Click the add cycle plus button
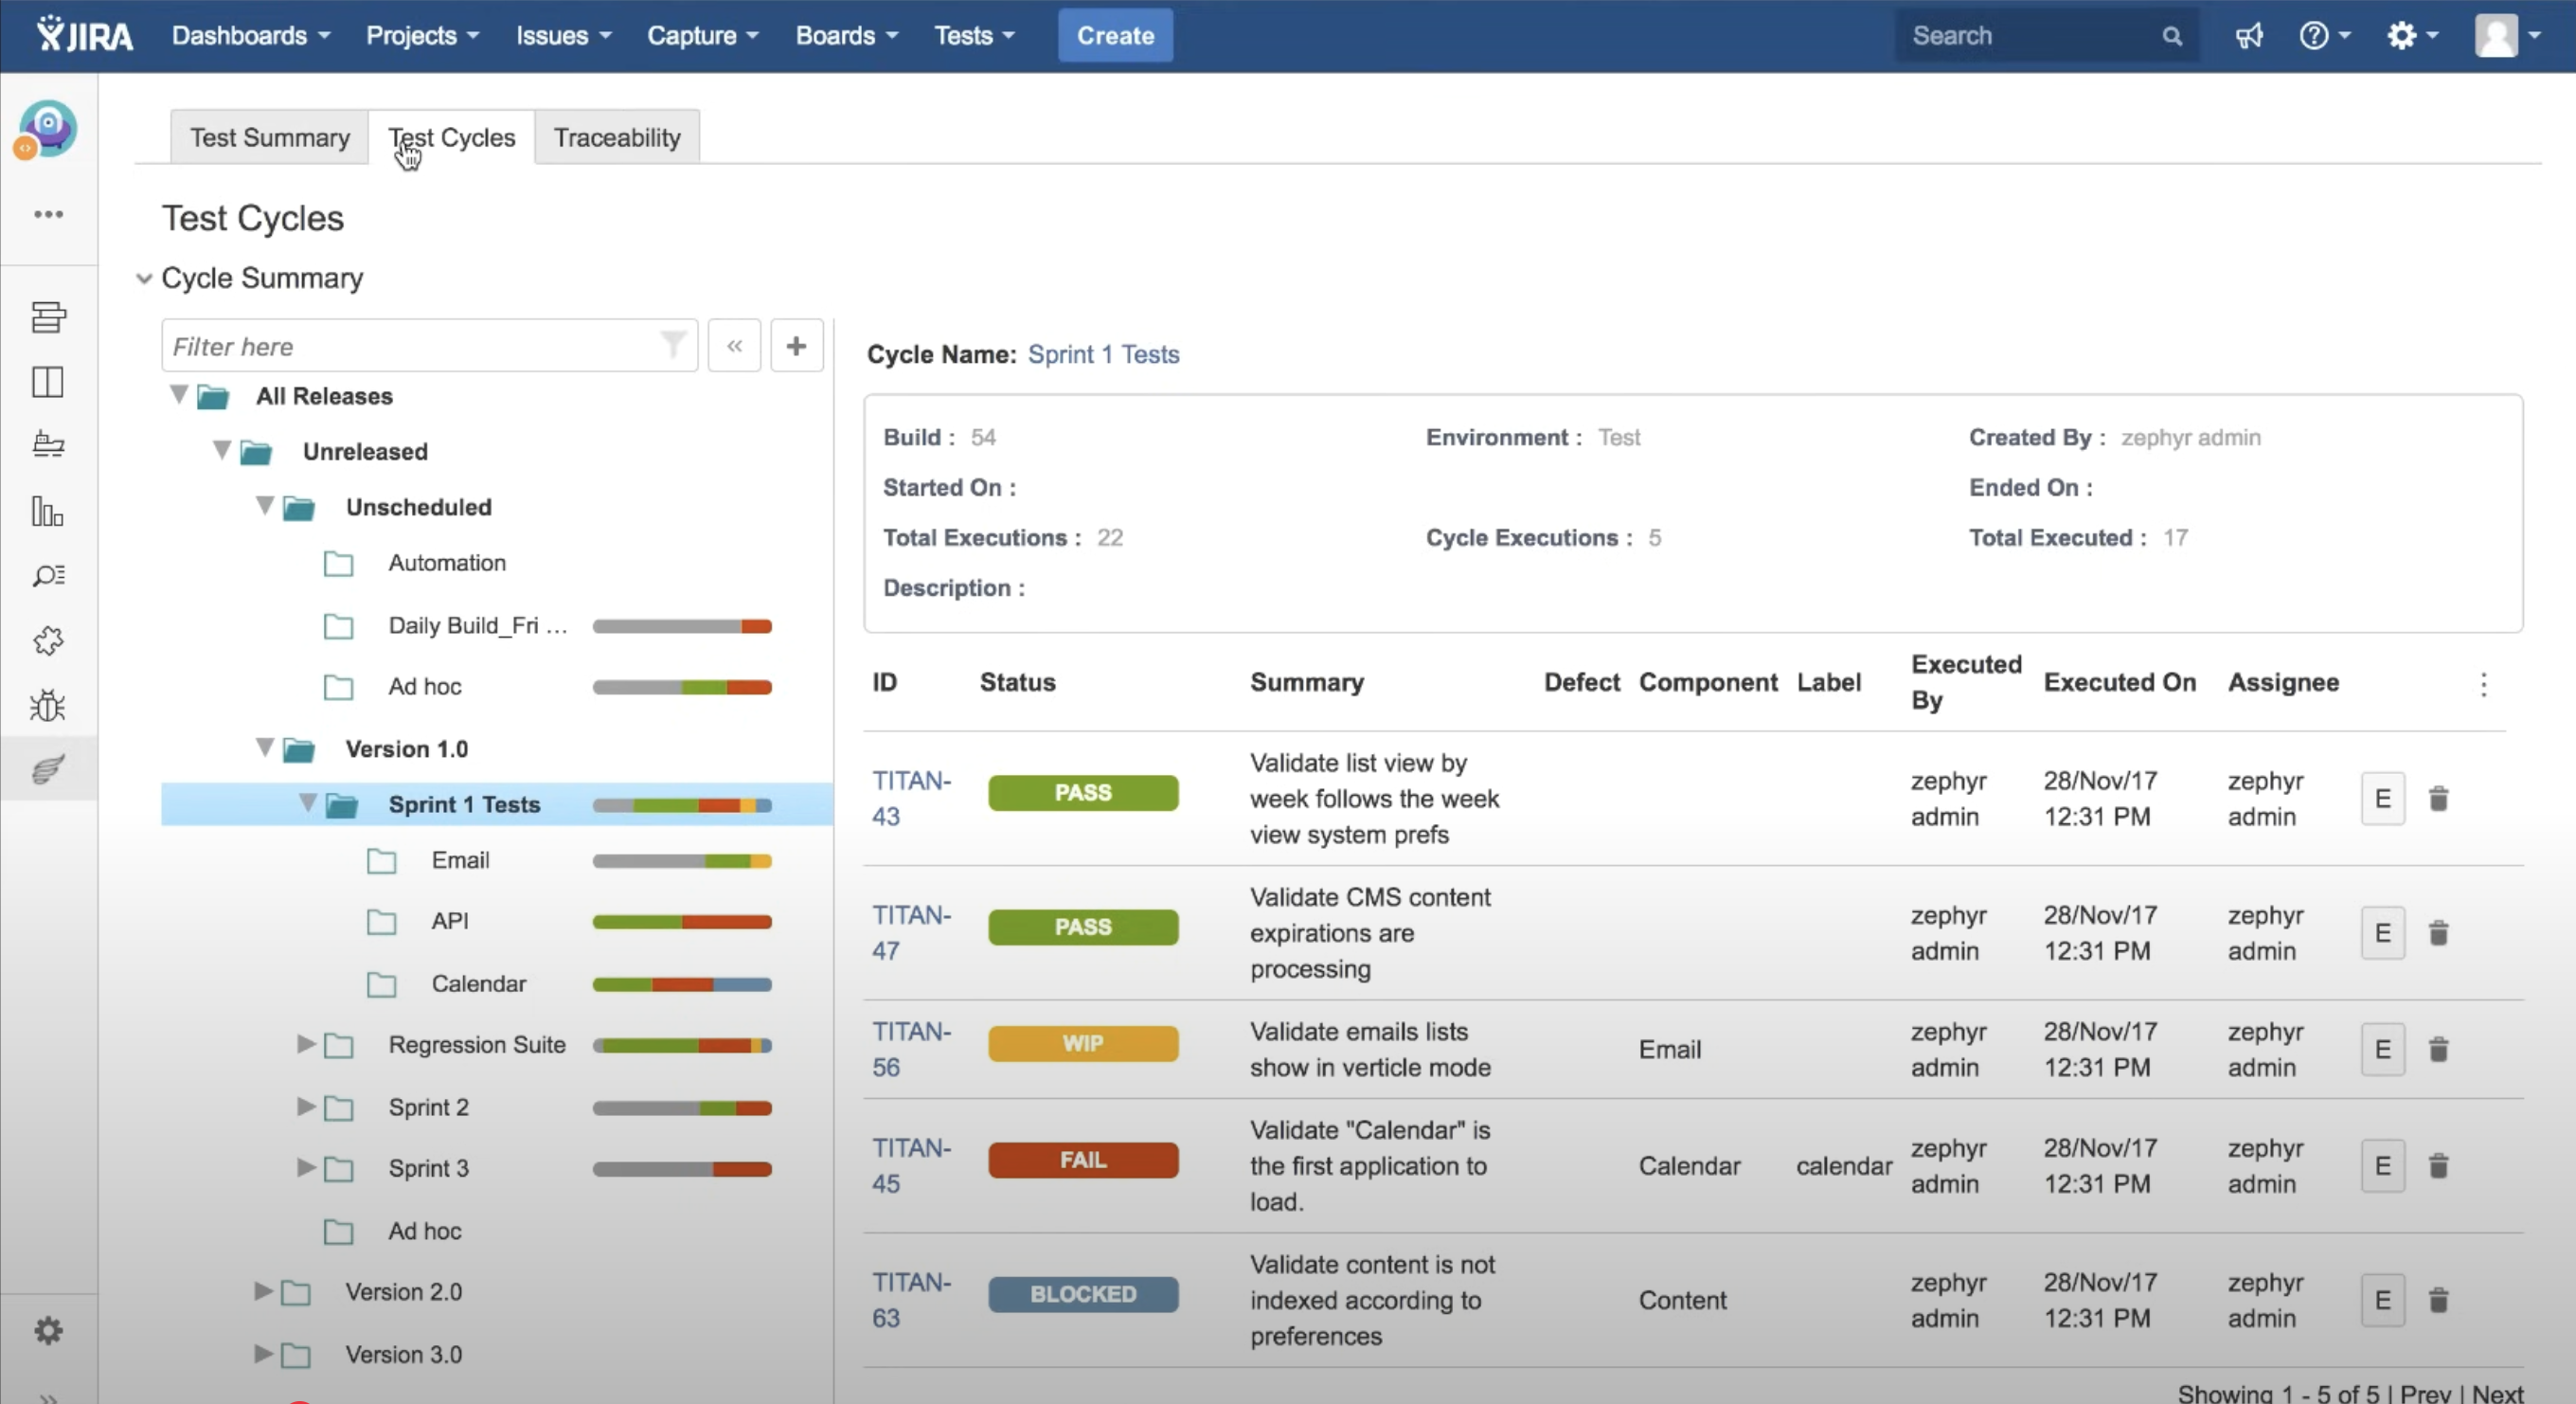 796,346
